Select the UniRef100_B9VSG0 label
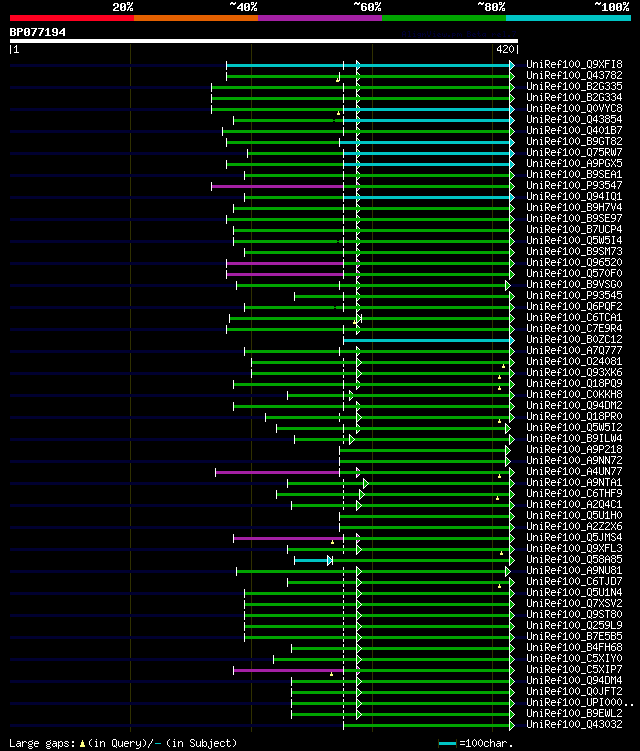 (574, 284)
